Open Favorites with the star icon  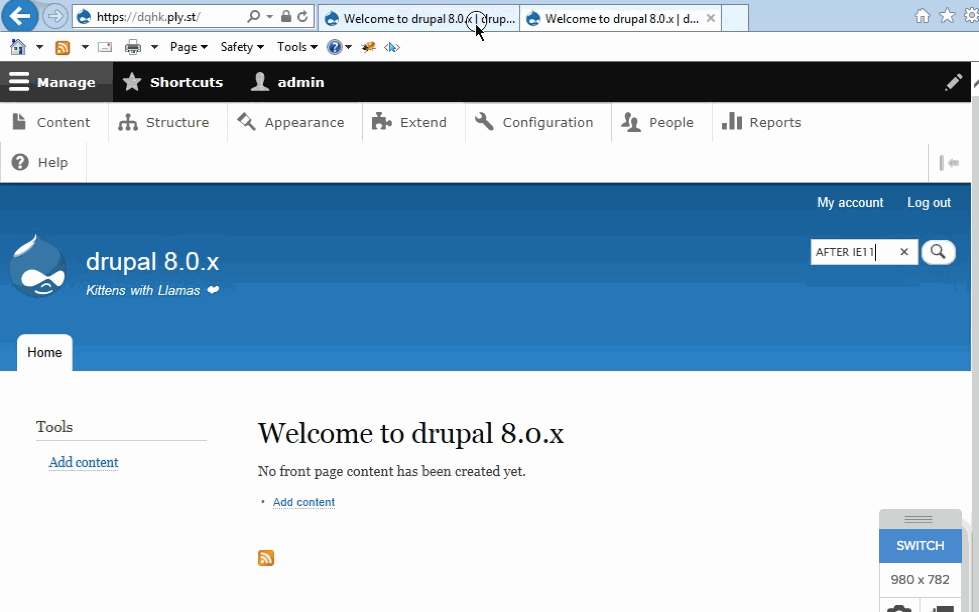point(947,16)
